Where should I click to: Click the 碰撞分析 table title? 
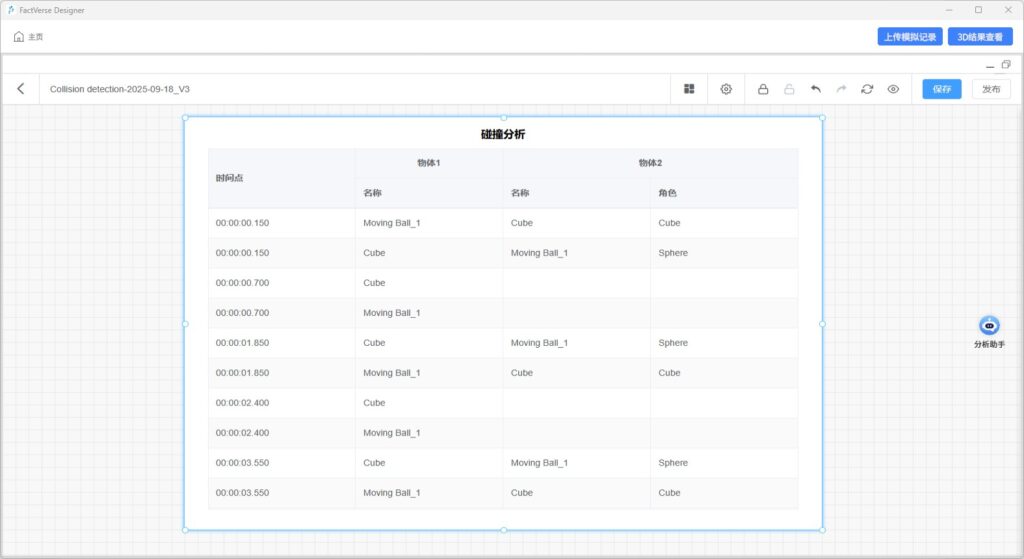pyautogui.click(x=502, y=134)
